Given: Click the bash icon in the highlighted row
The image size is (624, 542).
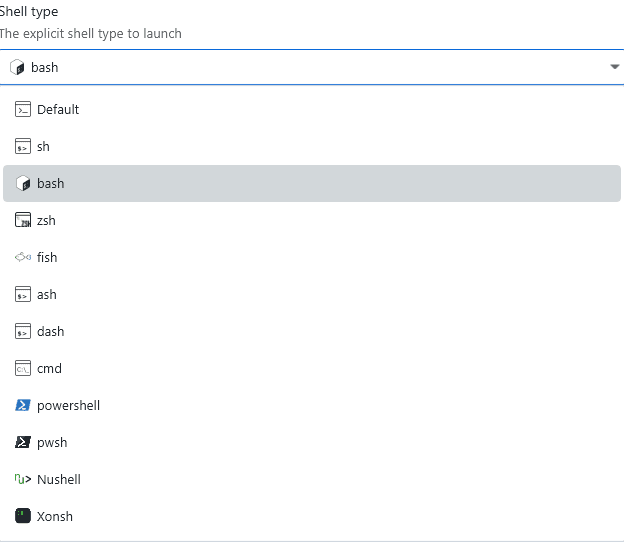Looking at the screenshot, I should coord(23,184).
